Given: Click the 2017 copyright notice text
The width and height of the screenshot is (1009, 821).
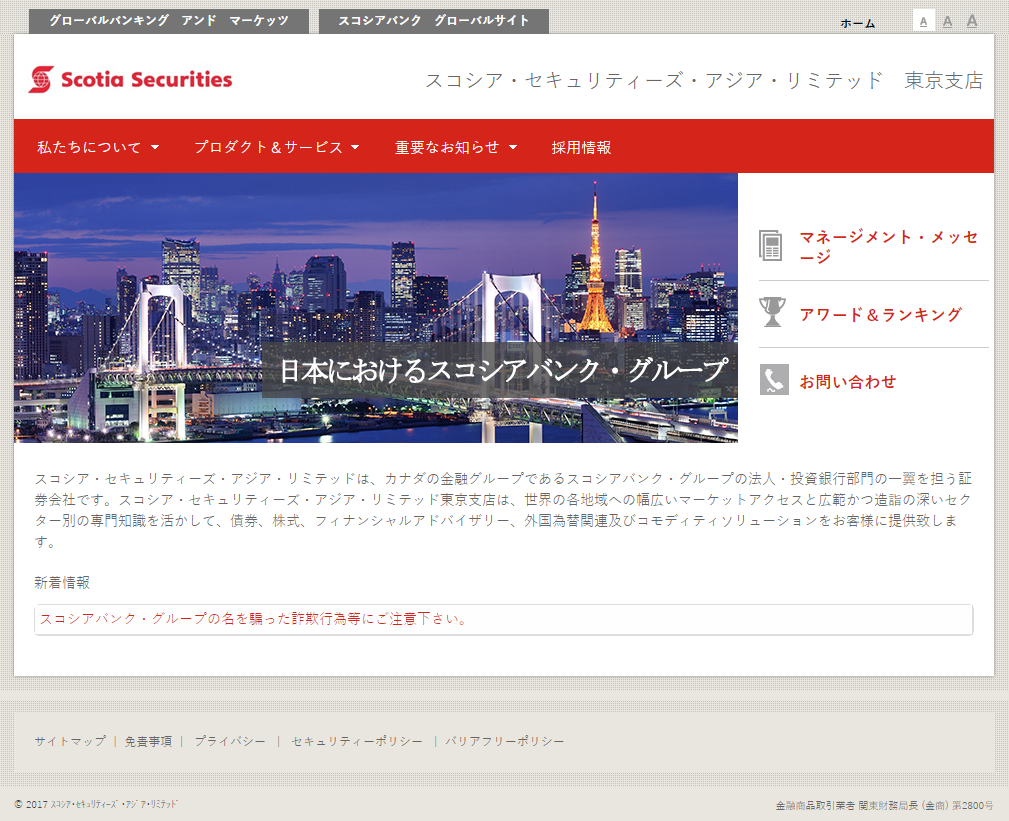Looking at the screenshot, I should 96,804.
